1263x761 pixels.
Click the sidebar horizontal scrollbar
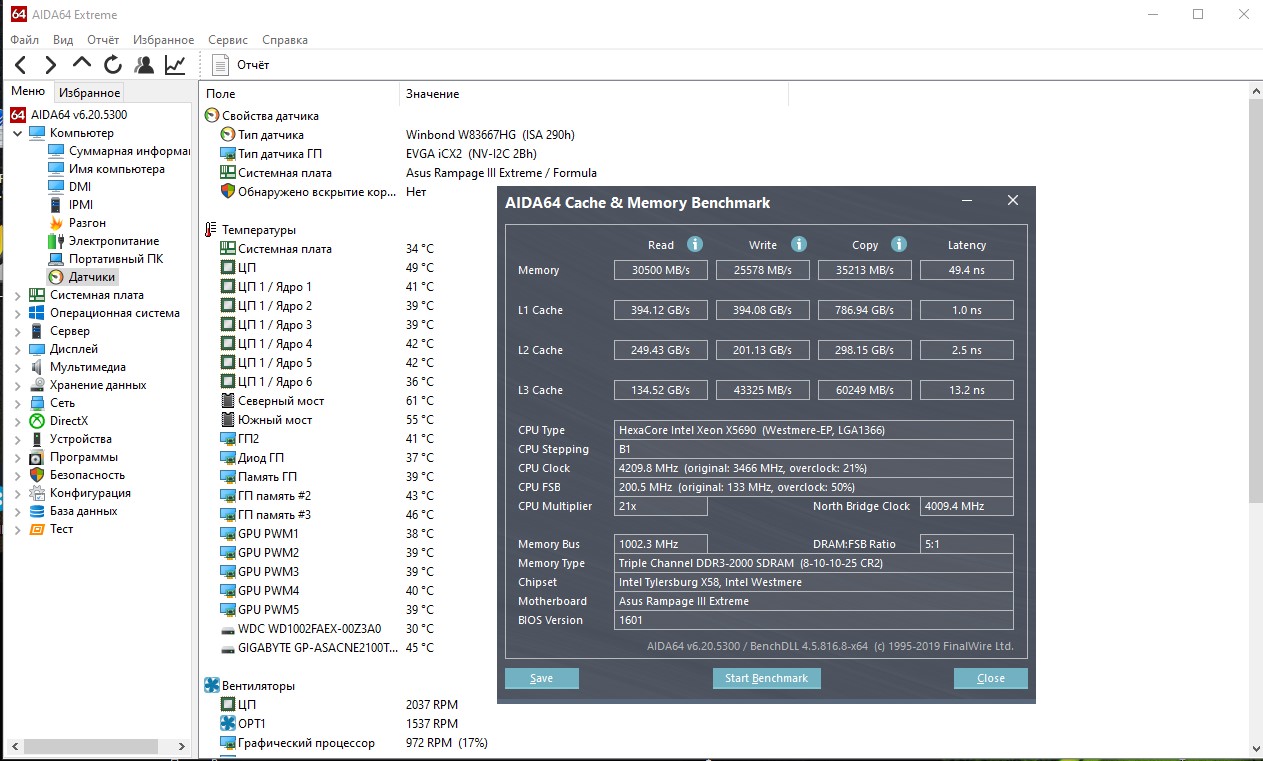92,746
